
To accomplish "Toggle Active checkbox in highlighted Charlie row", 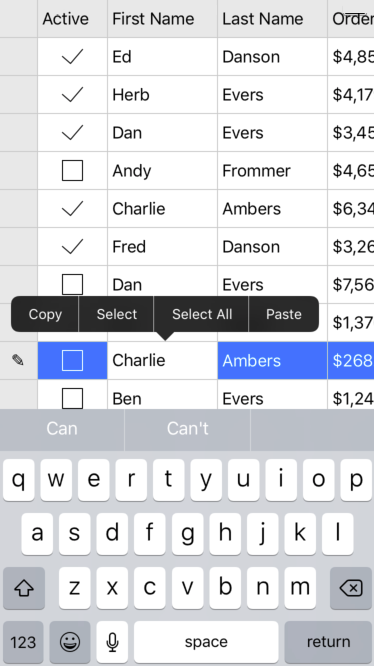I will (x=72, y=360).
